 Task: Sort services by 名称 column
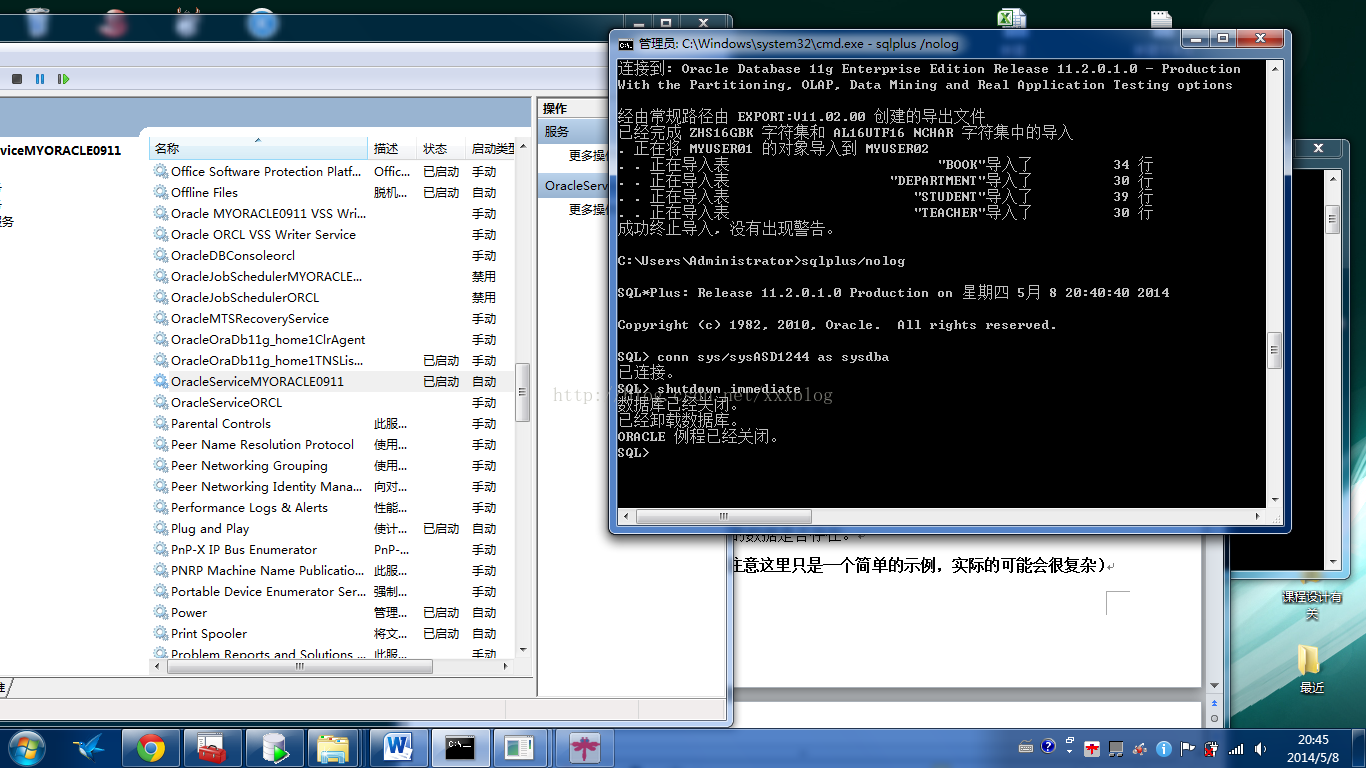point(258,148)
